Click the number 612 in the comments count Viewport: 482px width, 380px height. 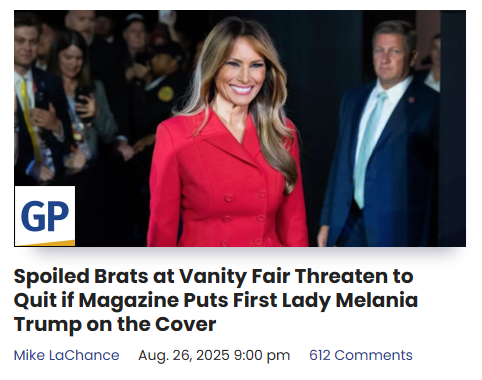point(320,355)
